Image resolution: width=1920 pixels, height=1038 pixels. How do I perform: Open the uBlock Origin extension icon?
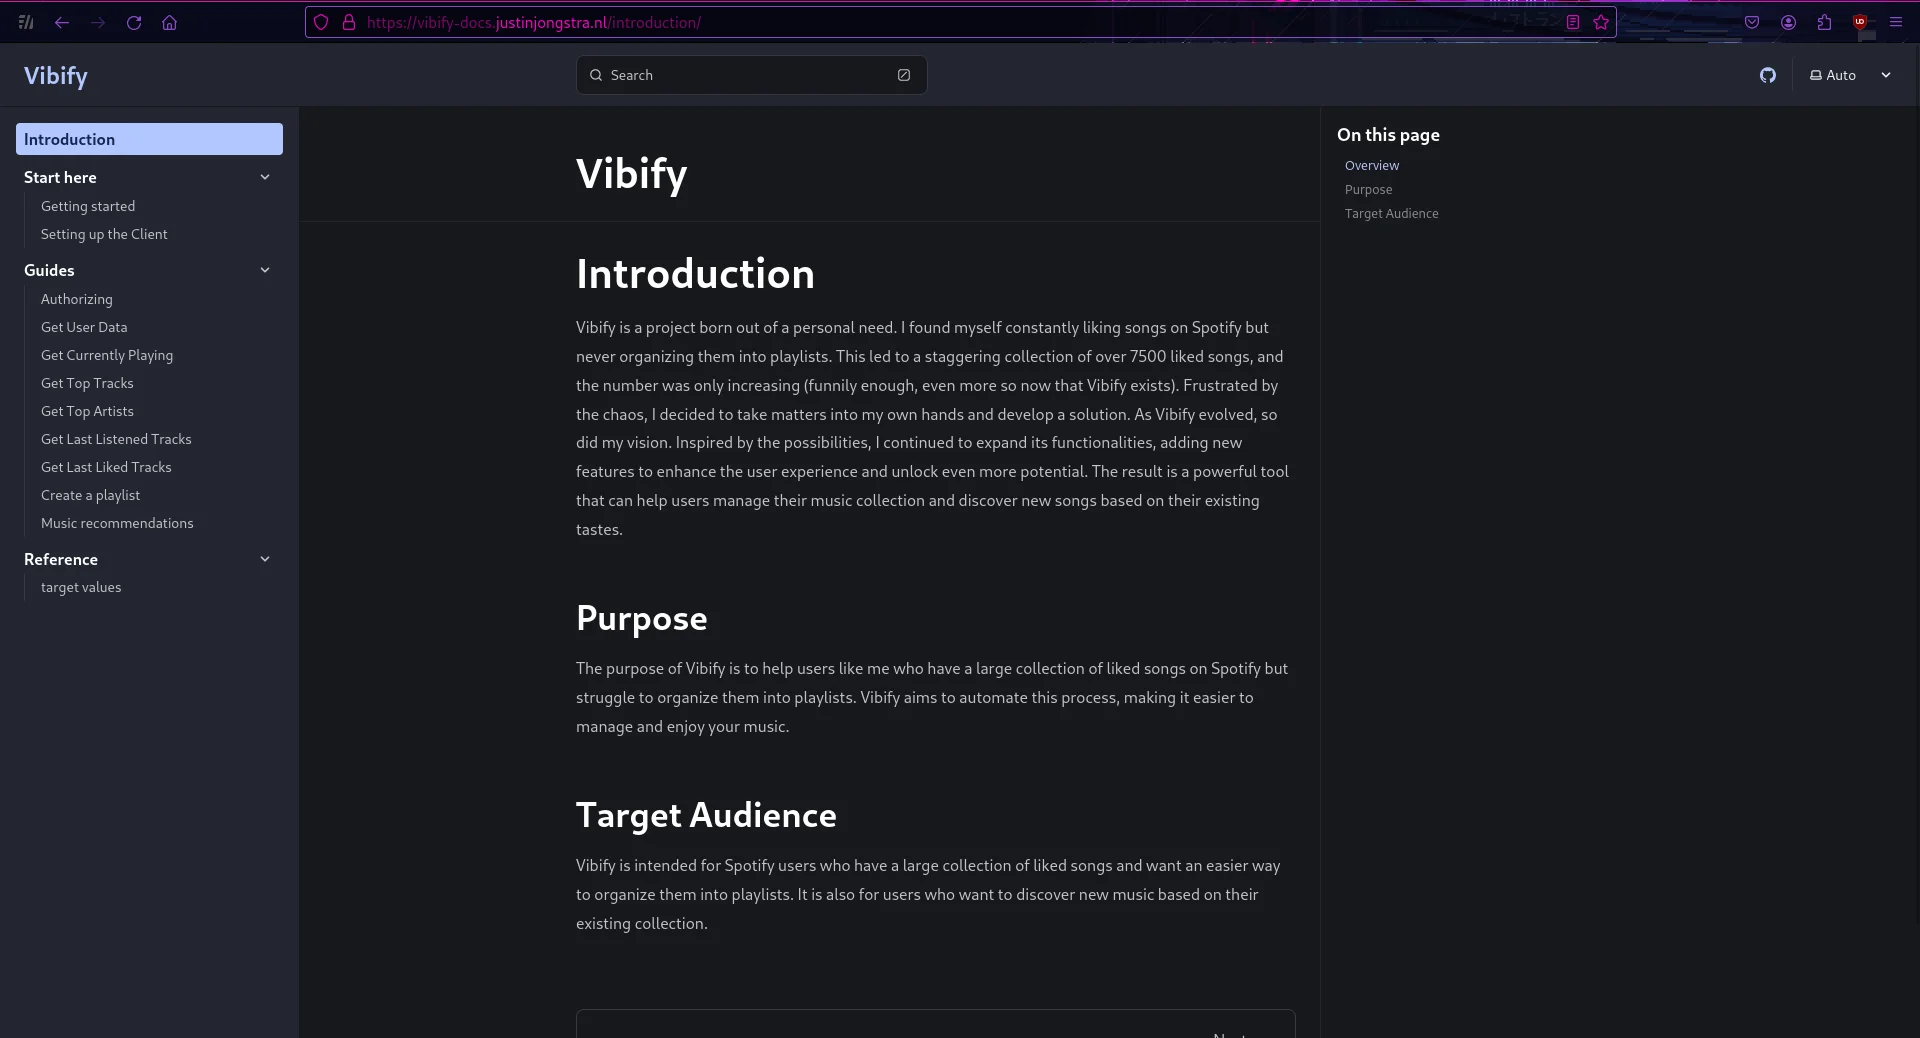(1860, 22)
